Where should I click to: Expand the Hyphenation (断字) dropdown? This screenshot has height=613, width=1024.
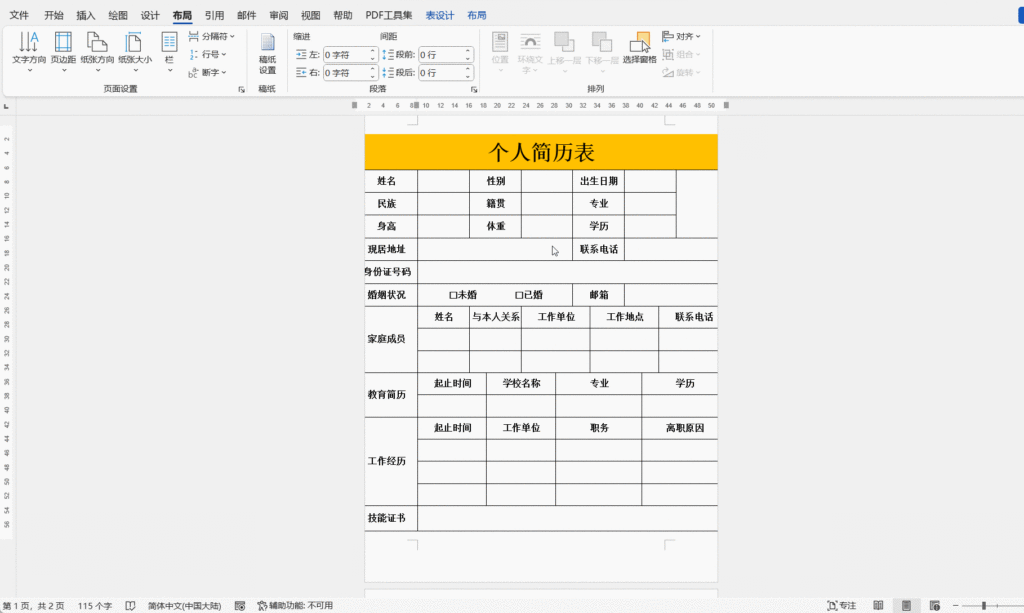[208, 72]
